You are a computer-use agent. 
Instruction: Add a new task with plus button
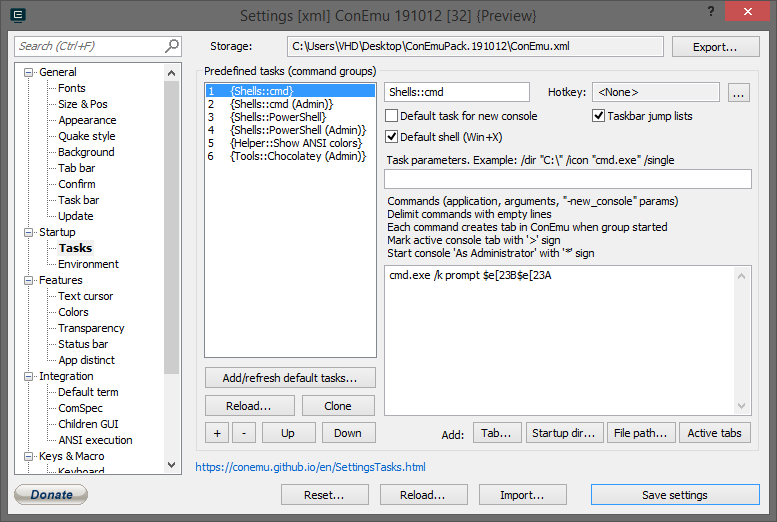tap(217, 433)
